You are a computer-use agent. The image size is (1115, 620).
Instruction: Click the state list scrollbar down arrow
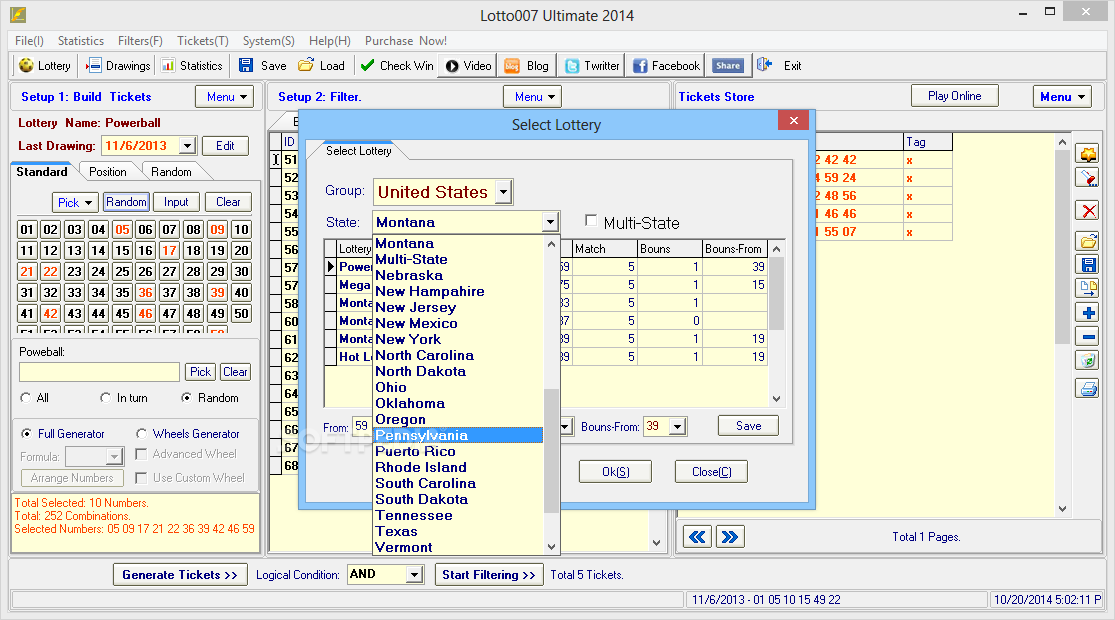pos(551,547)
